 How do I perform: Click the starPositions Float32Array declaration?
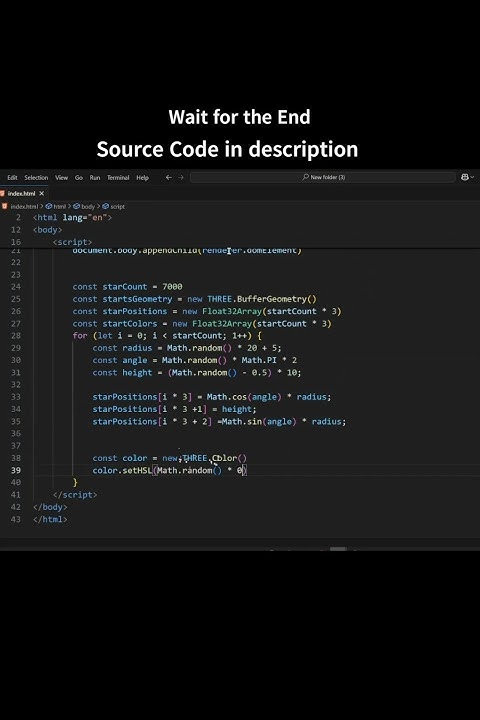point(207,311)
